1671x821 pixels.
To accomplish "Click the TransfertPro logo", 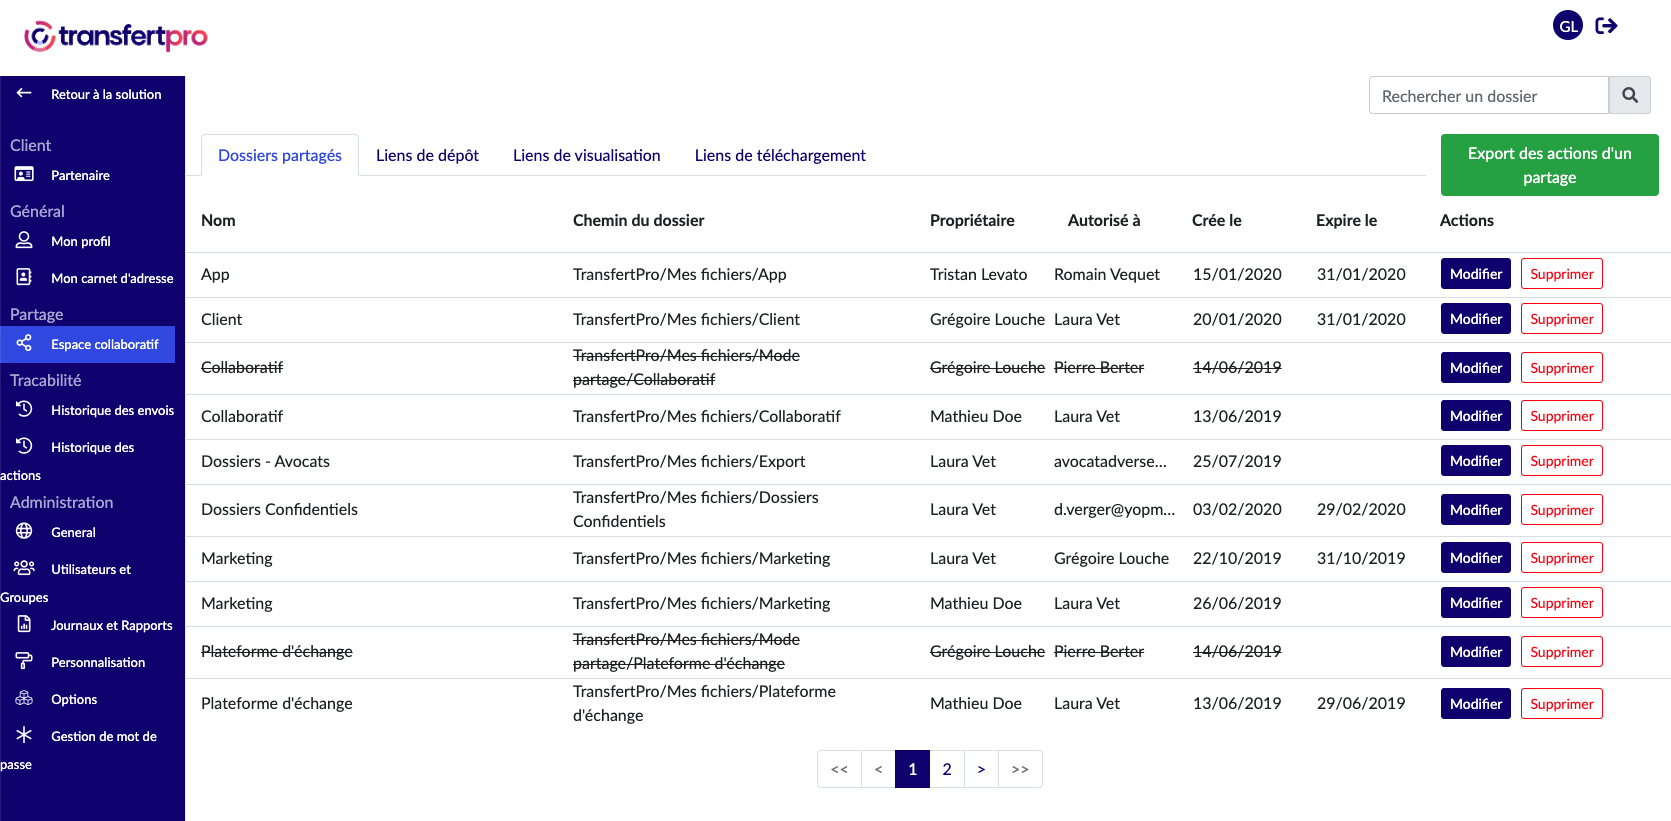I will click(x=116, y=36).
